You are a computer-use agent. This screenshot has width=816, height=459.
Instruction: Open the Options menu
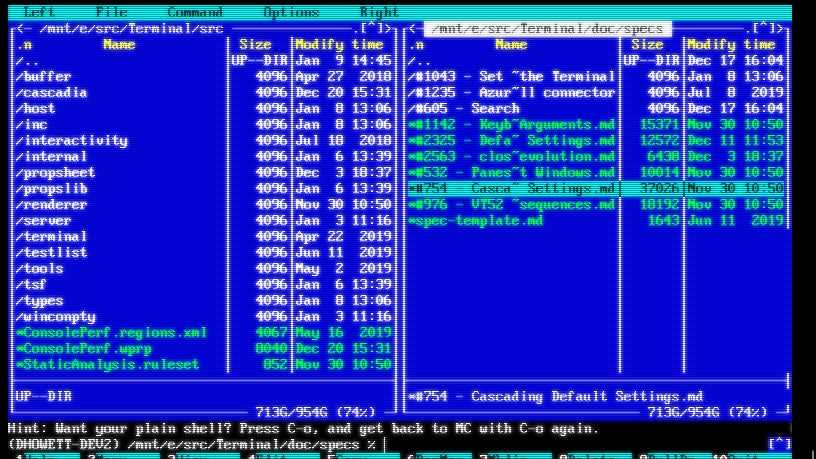pos(291,13)
